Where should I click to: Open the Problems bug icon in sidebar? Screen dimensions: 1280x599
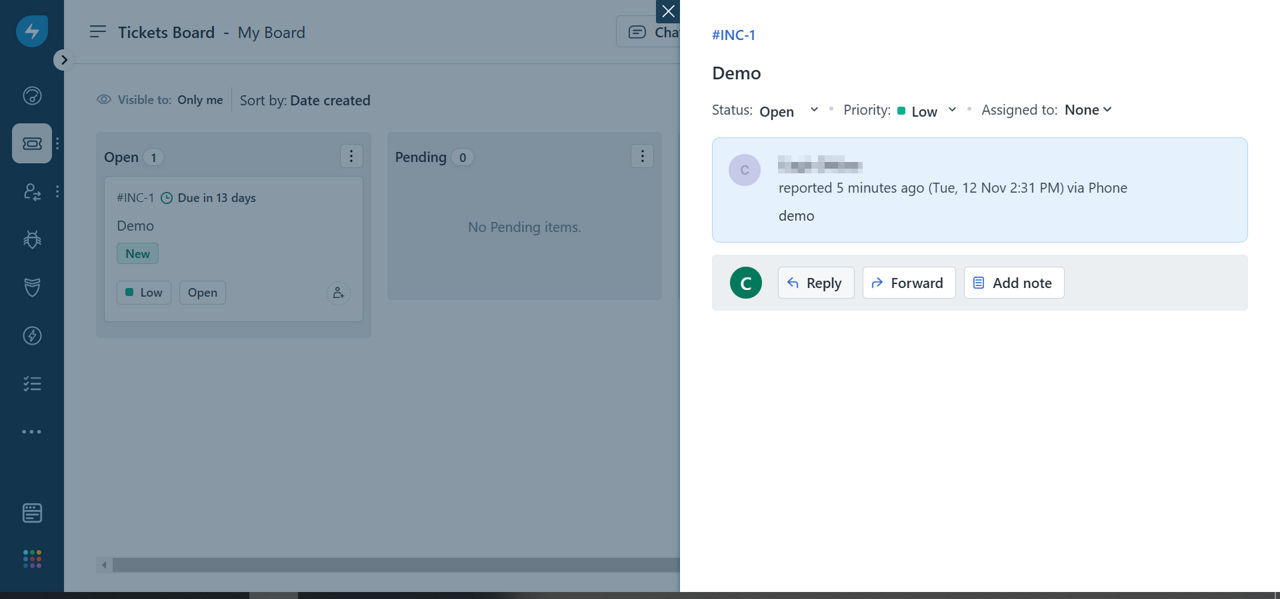coord(32,240)
